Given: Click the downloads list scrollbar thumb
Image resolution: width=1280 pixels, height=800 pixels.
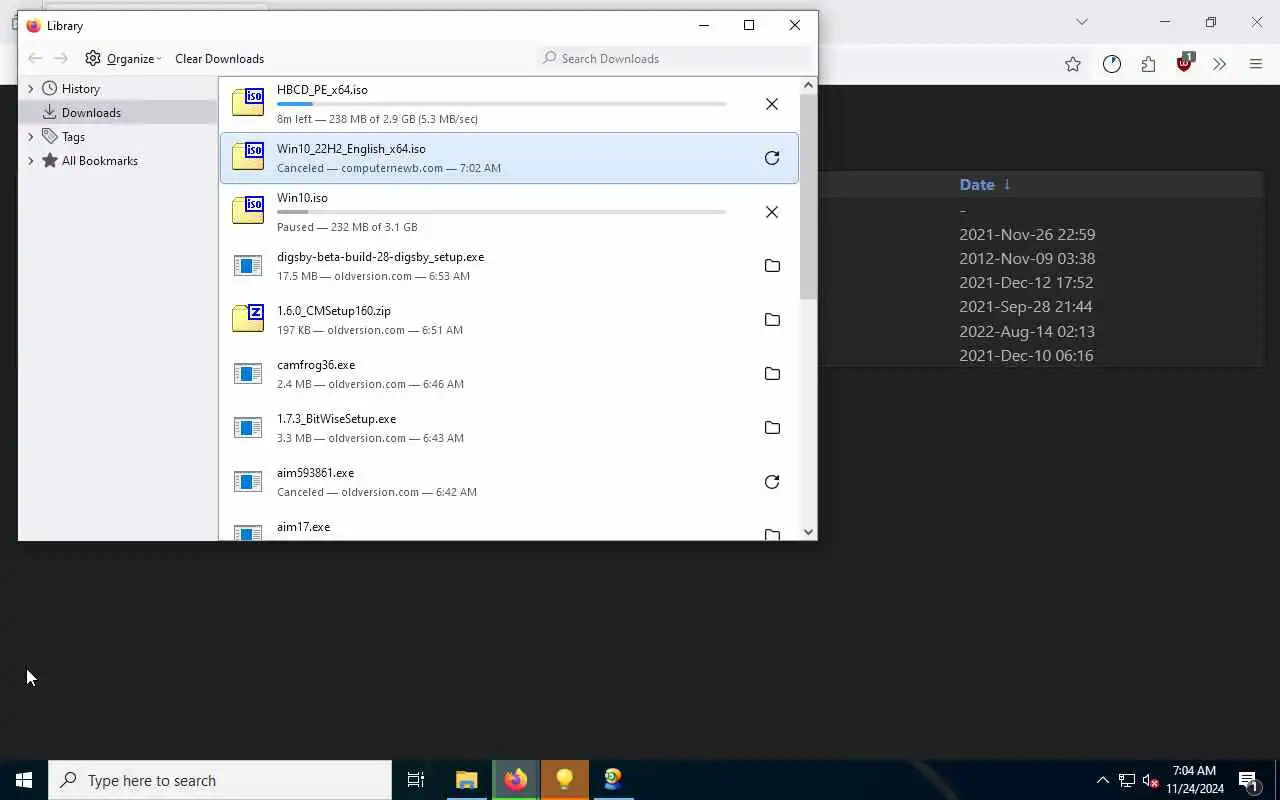Looking at the screenshot, I should [x=808, y=196].
